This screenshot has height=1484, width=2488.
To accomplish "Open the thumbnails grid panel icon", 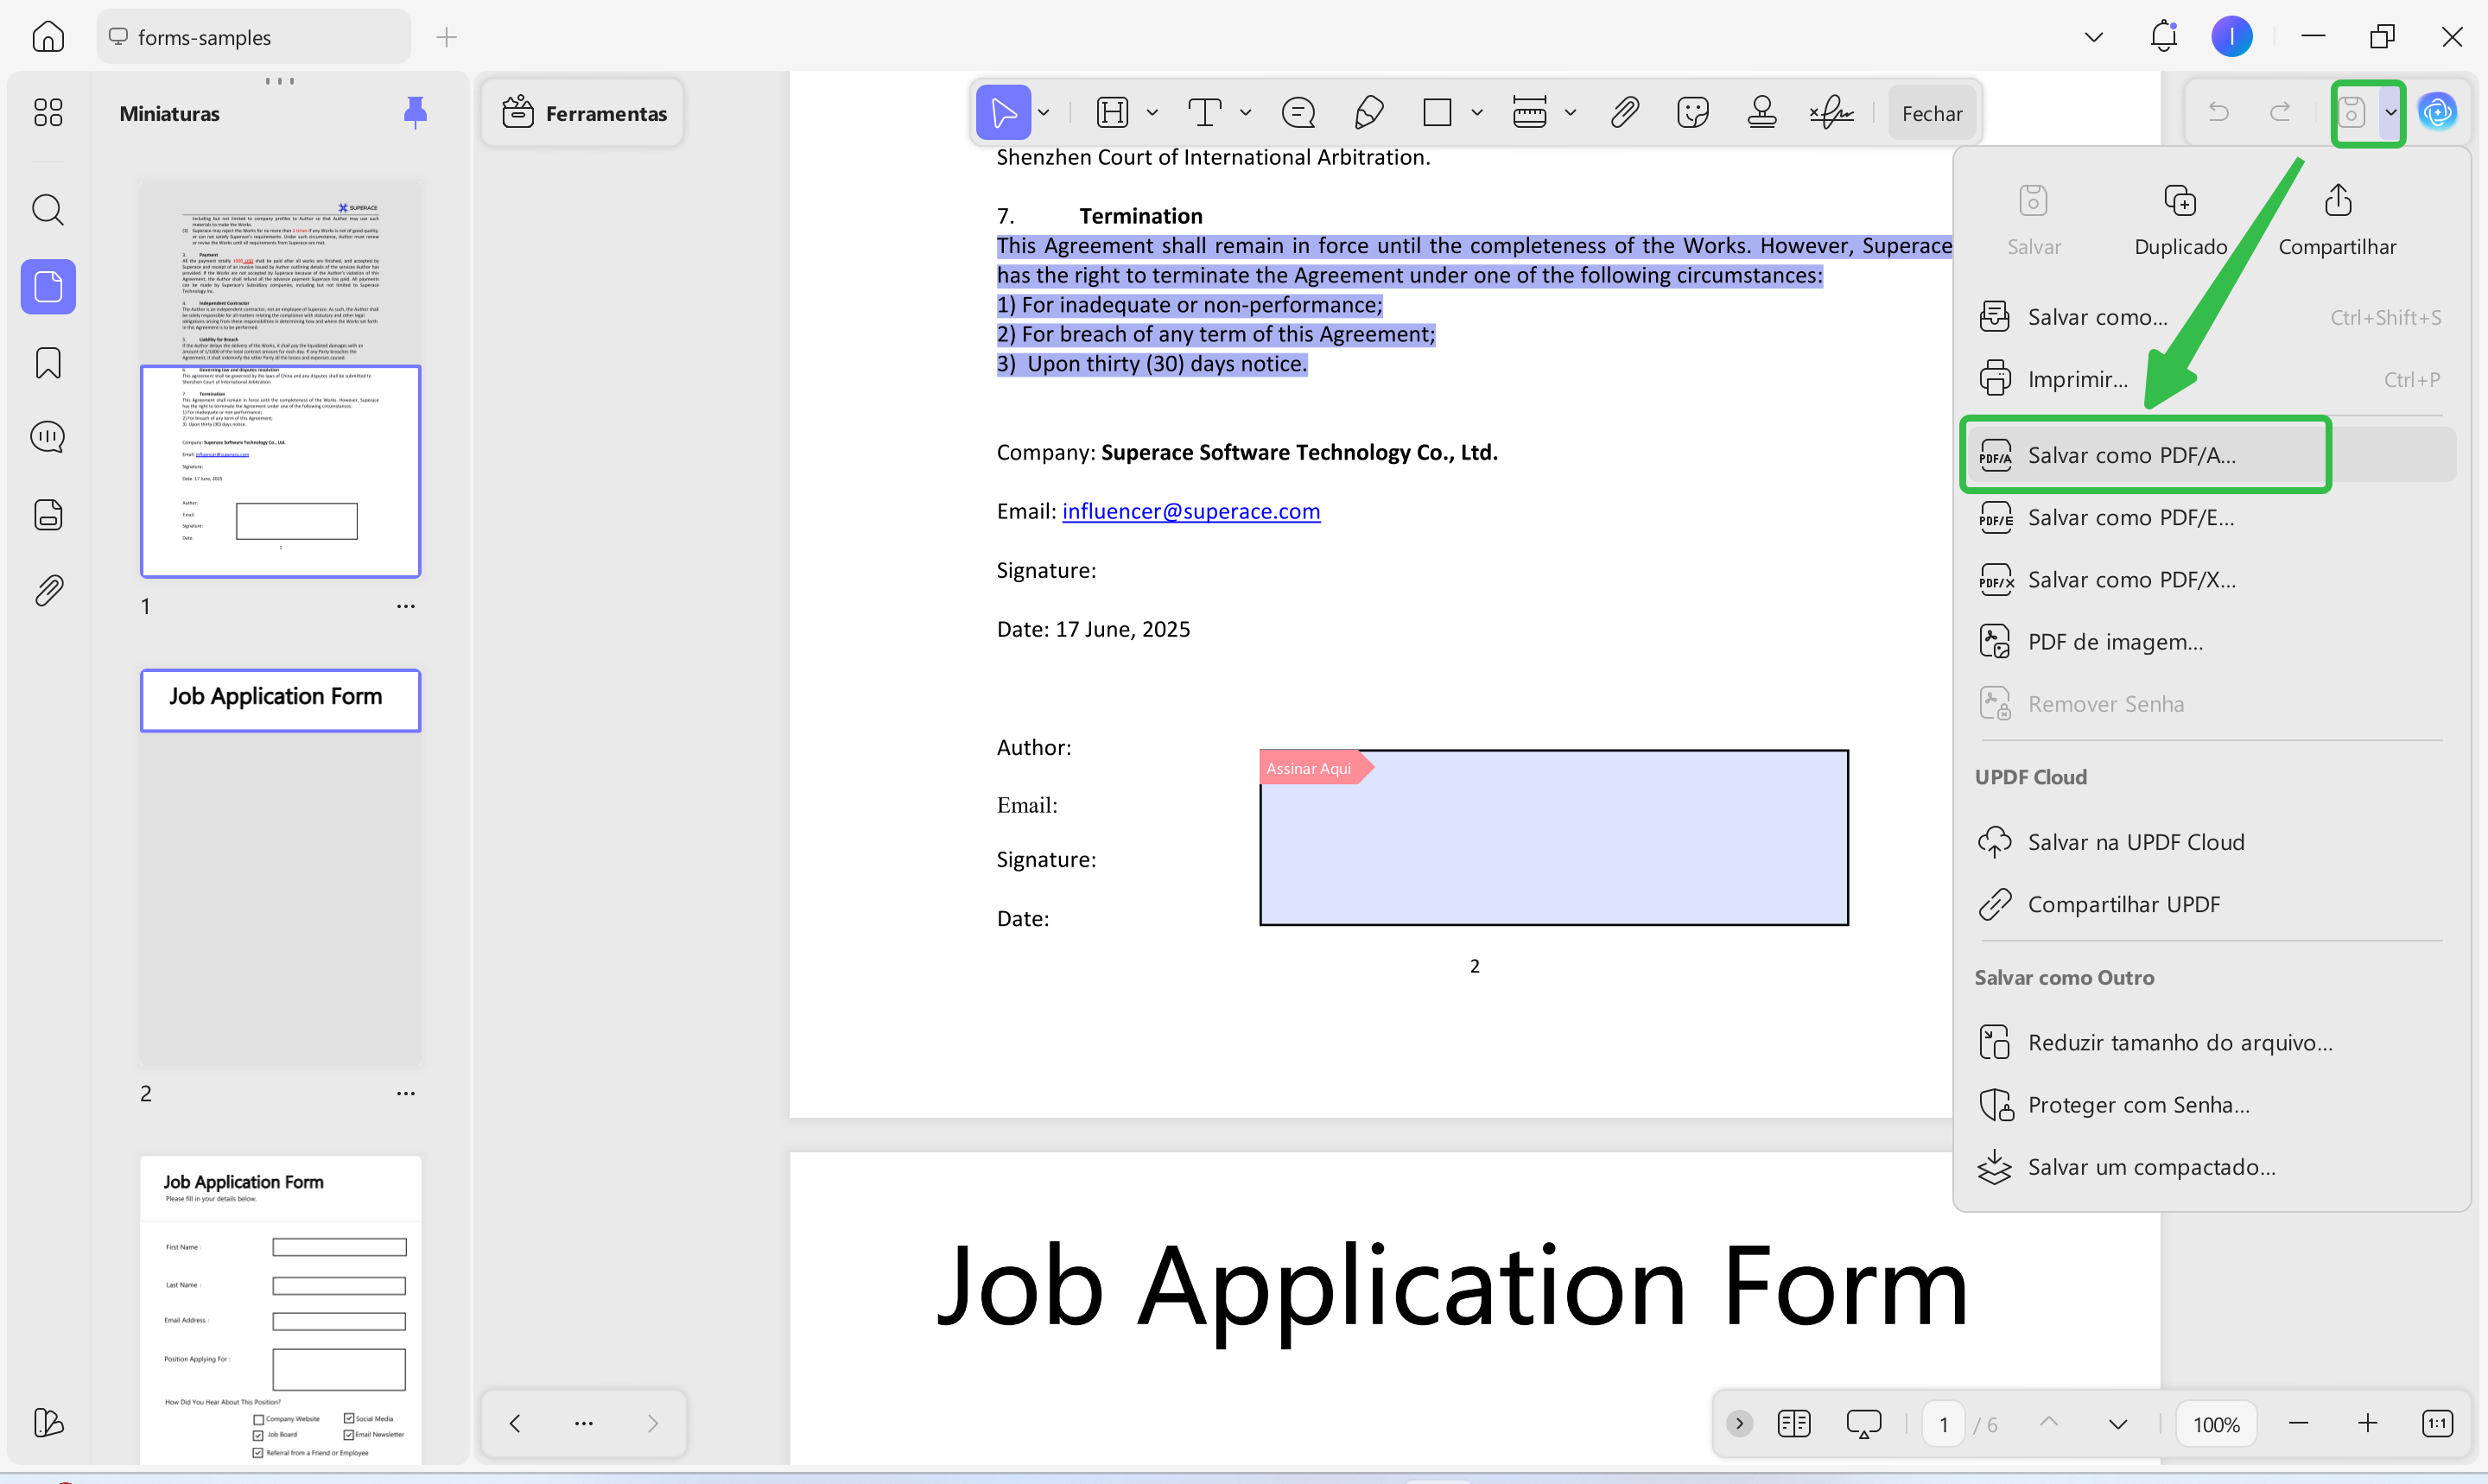I will 48,112.
